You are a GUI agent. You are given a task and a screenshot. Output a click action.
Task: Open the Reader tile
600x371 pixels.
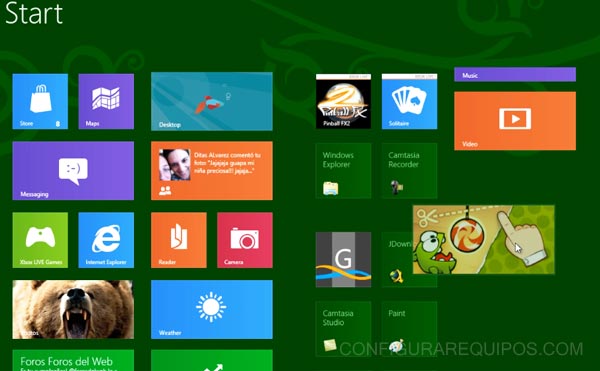[179, 240]
